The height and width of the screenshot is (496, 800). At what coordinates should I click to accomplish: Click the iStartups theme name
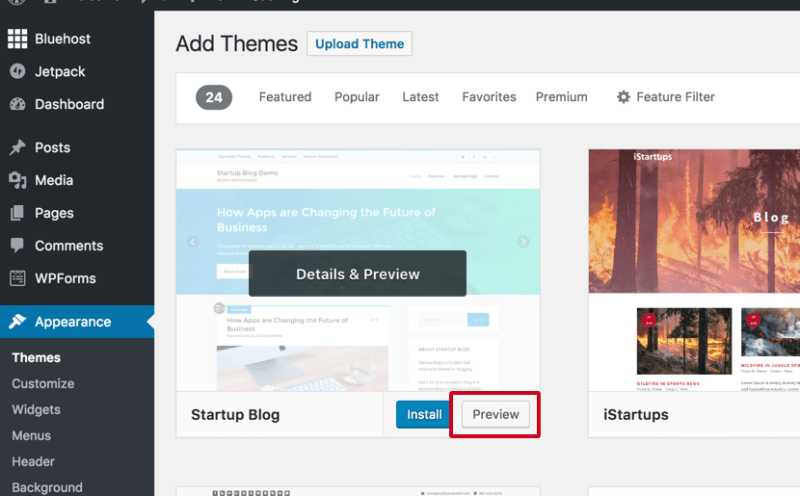pos(636,415)
